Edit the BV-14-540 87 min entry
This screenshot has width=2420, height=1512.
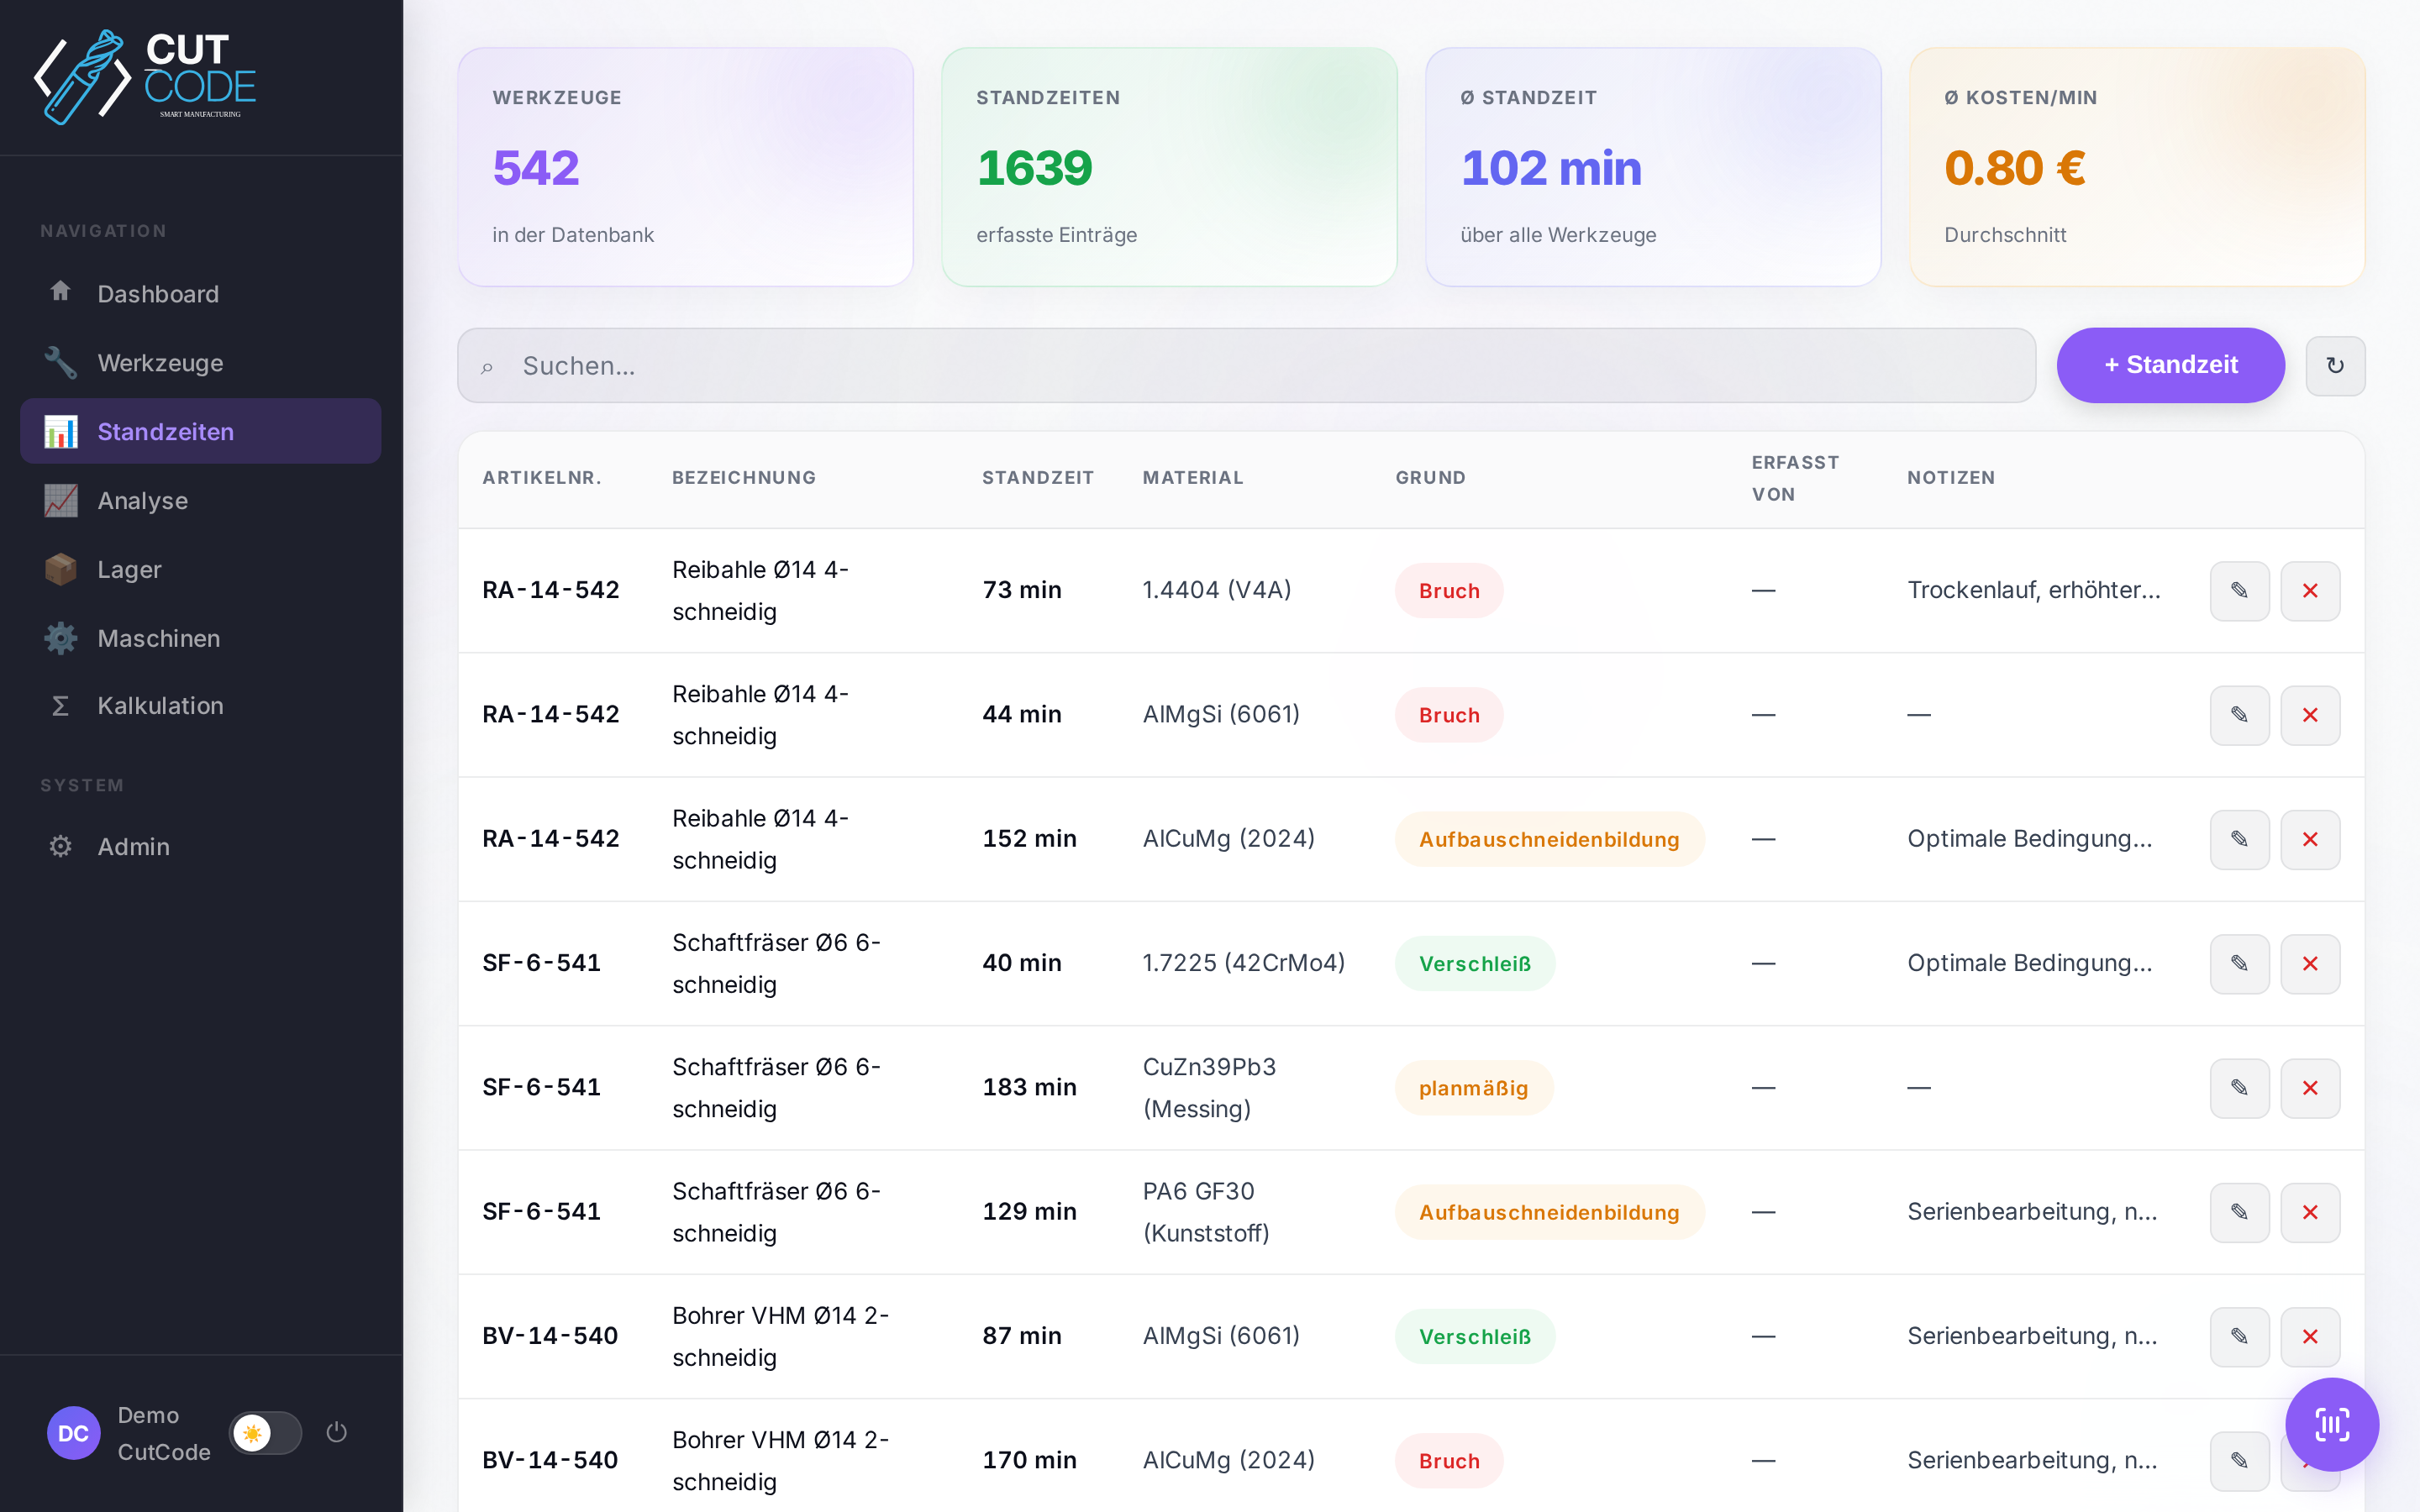point(2239,1336)
